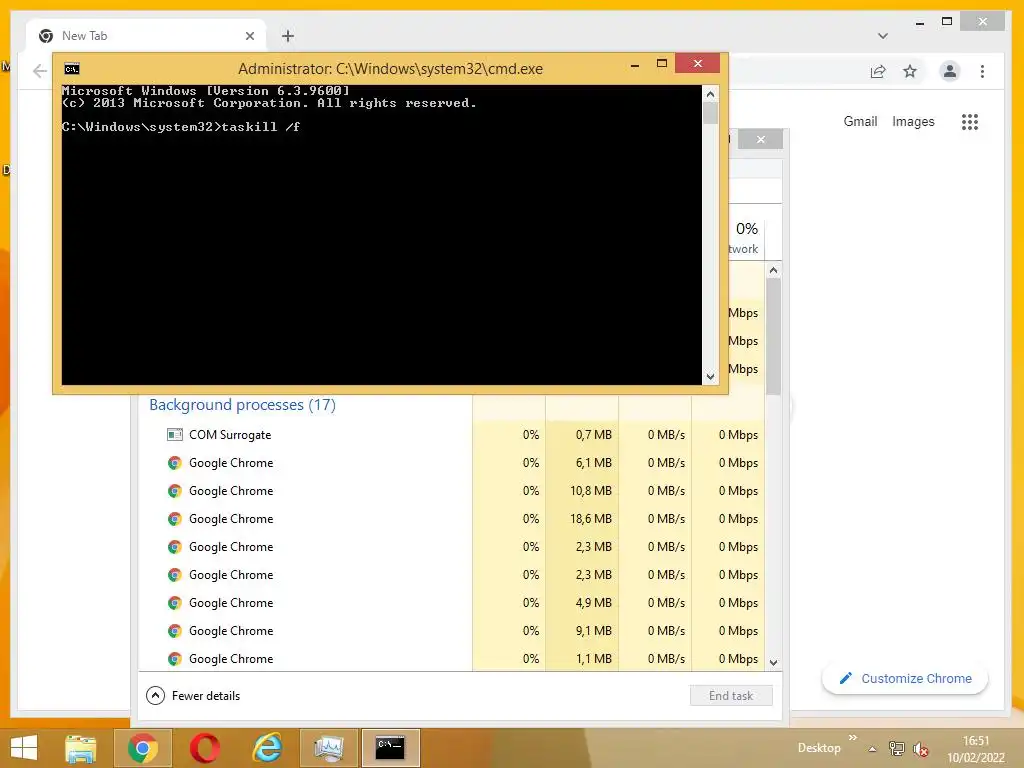Select the Google Chrome process using 18,6 MB
The width and height of the screenshot is (1024, 768).
coord(451,519)
